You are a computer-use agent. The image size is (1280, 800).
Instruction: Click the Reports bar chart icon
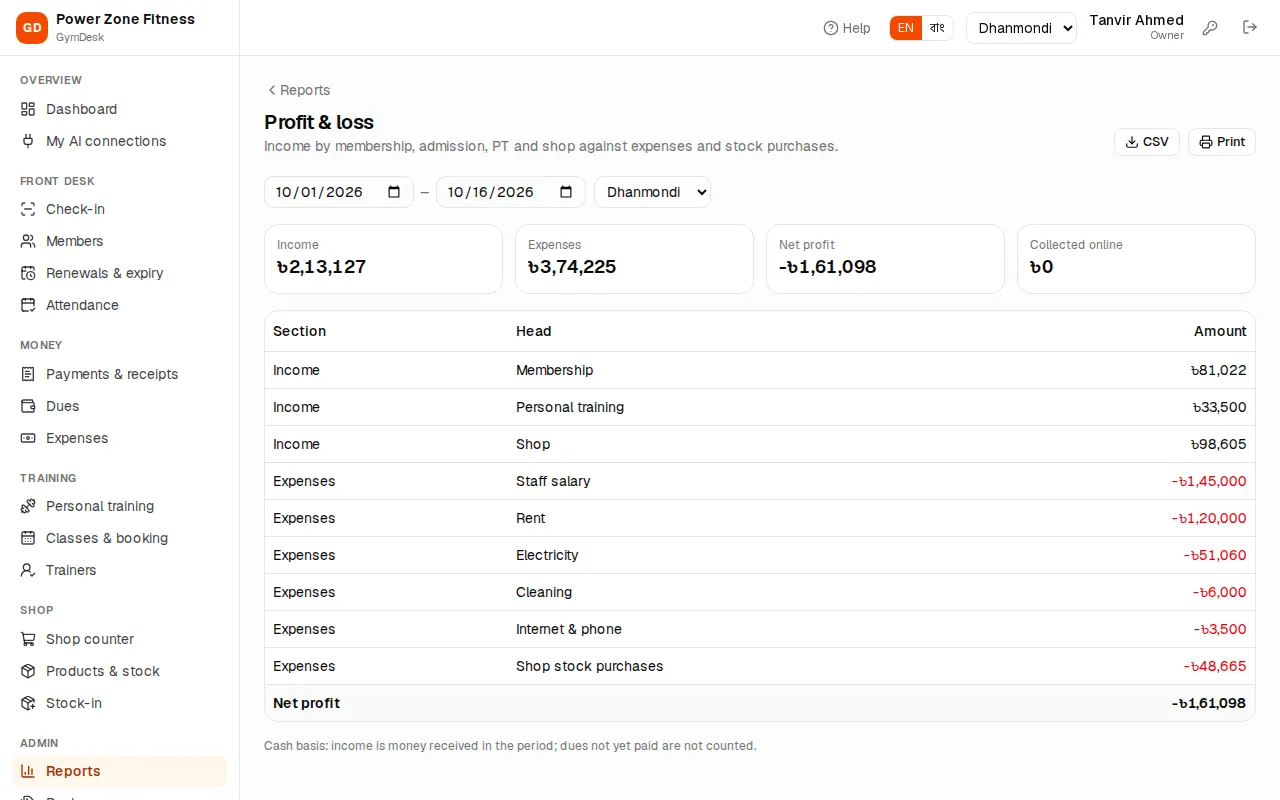click(28, 771)
